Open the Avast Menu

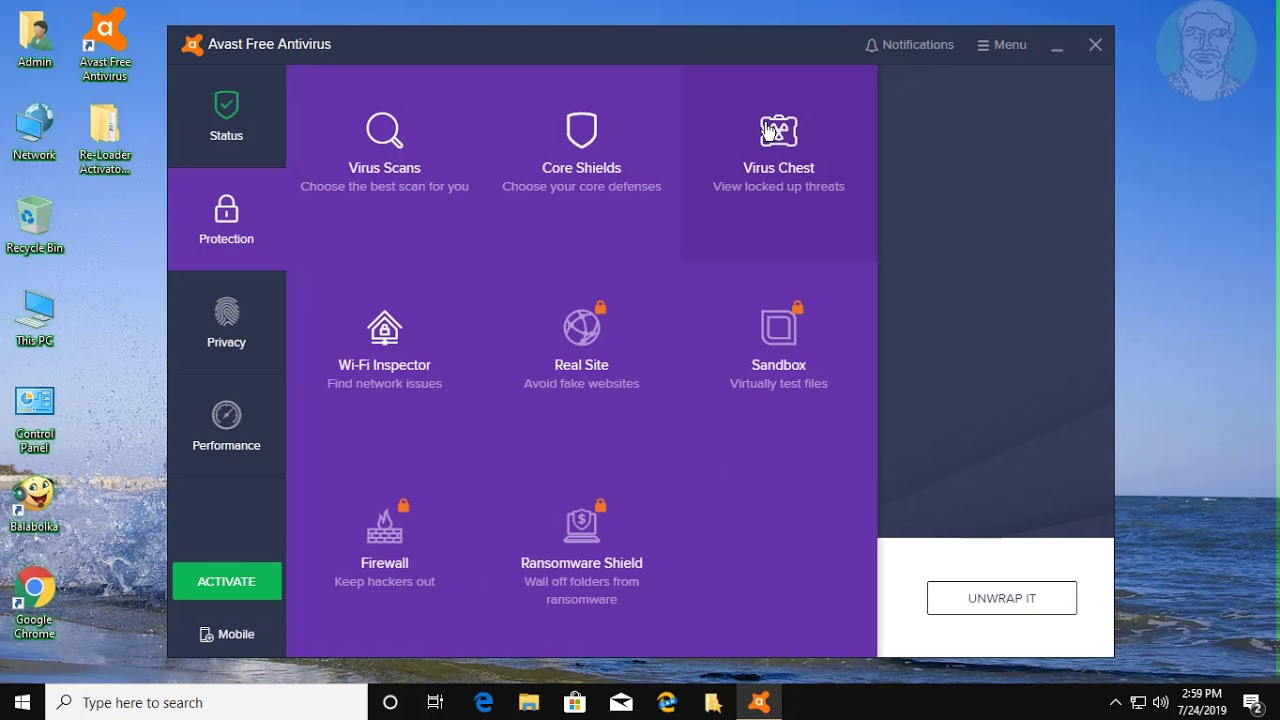point(1002,45)
